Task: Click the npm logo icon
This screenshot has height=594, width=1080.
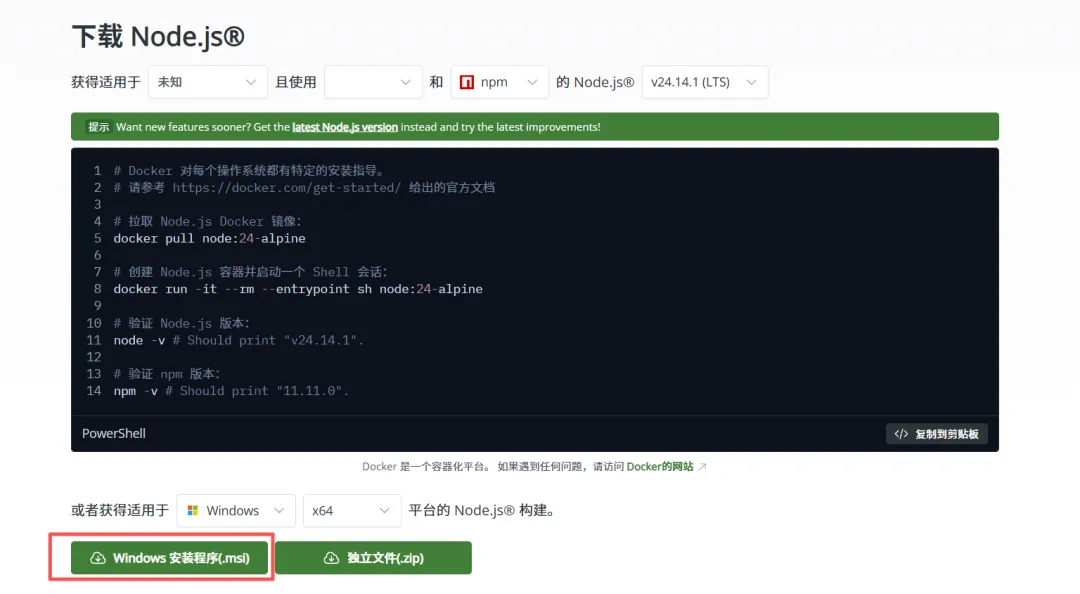Action: click(467, 82)
